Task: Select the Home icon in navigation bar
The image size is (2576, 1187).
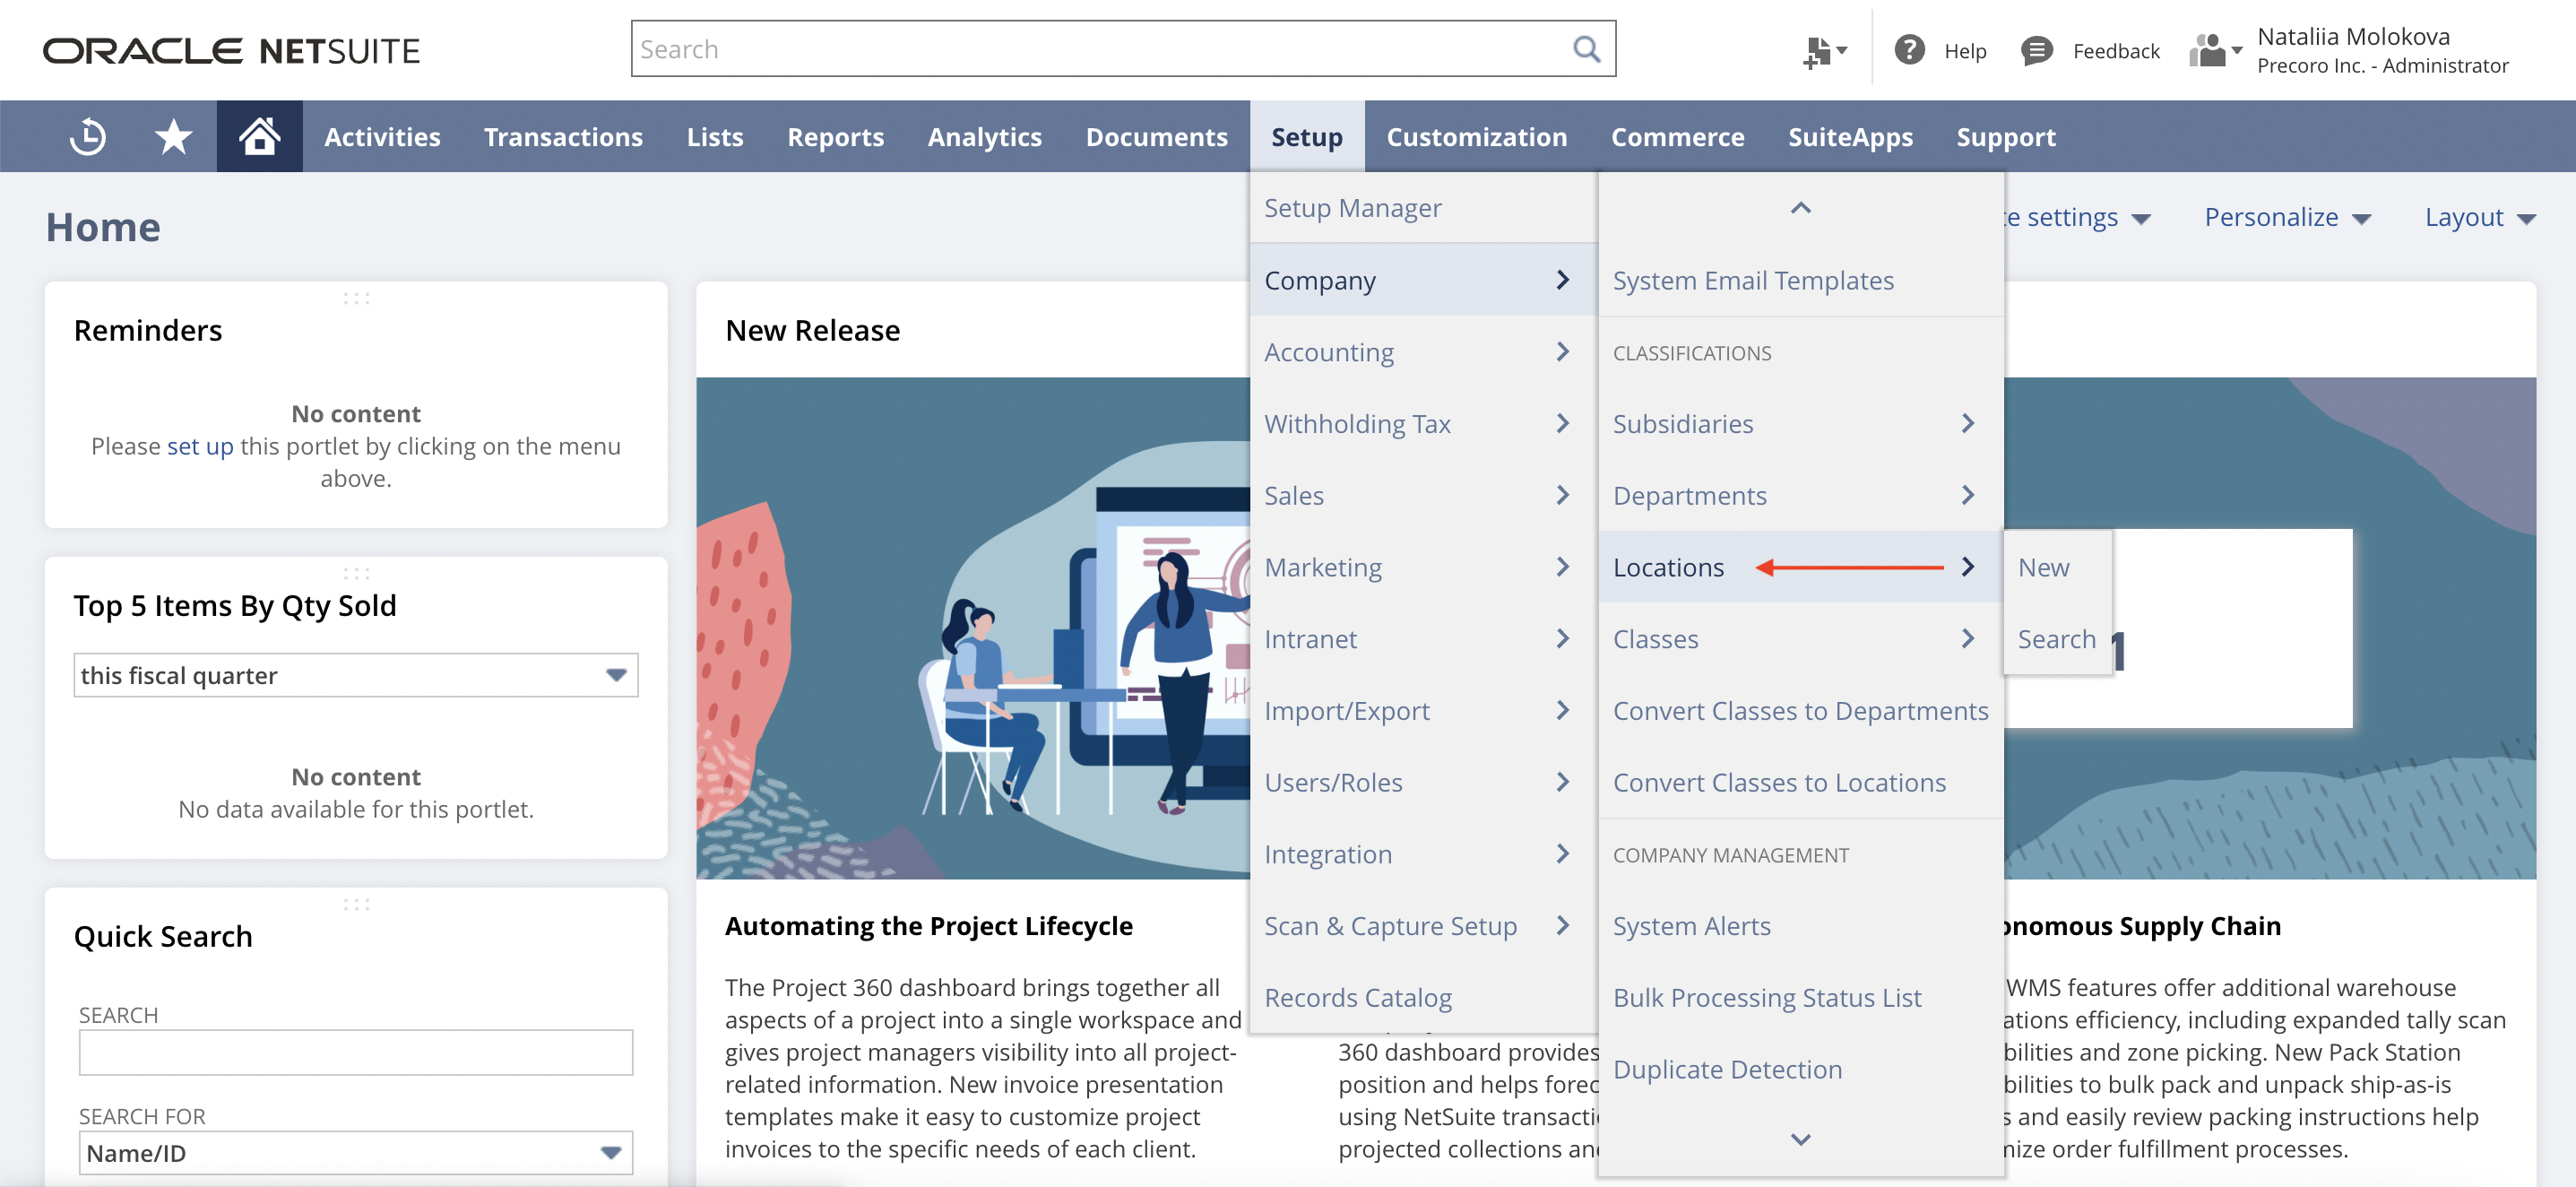Action: (x=259, y=136)
